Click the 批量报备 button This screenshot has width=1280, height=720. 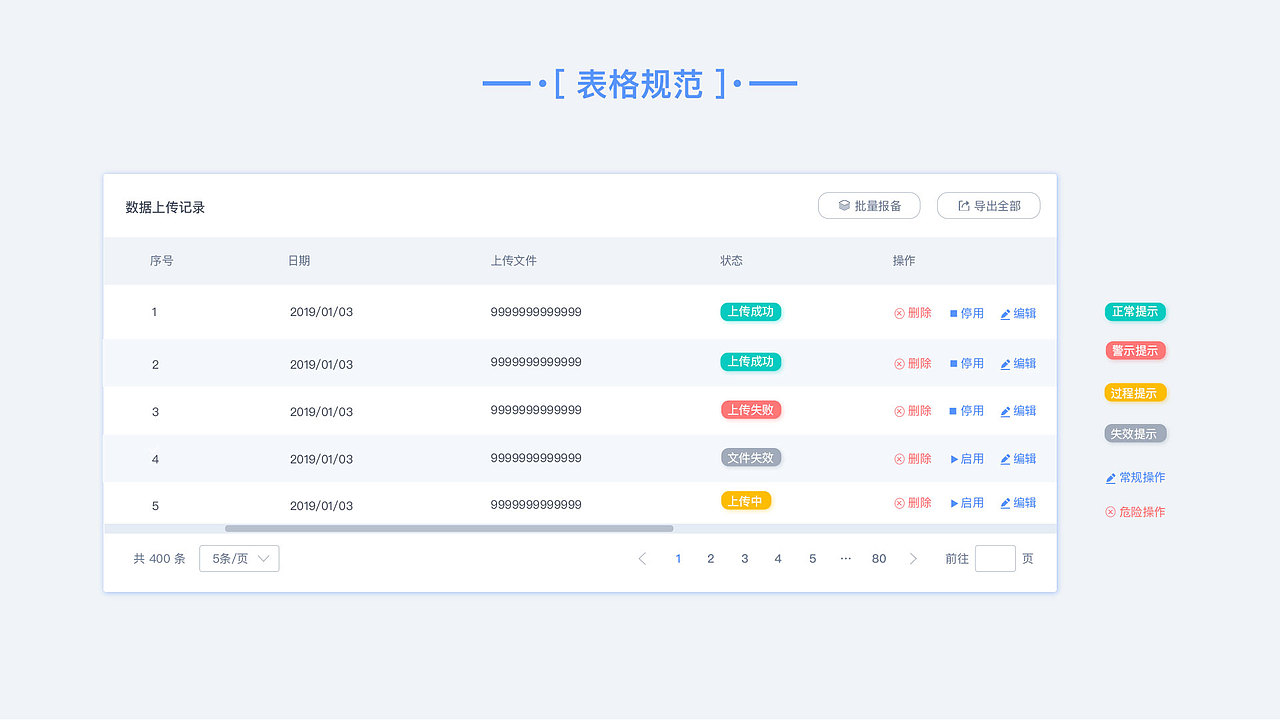869,205
